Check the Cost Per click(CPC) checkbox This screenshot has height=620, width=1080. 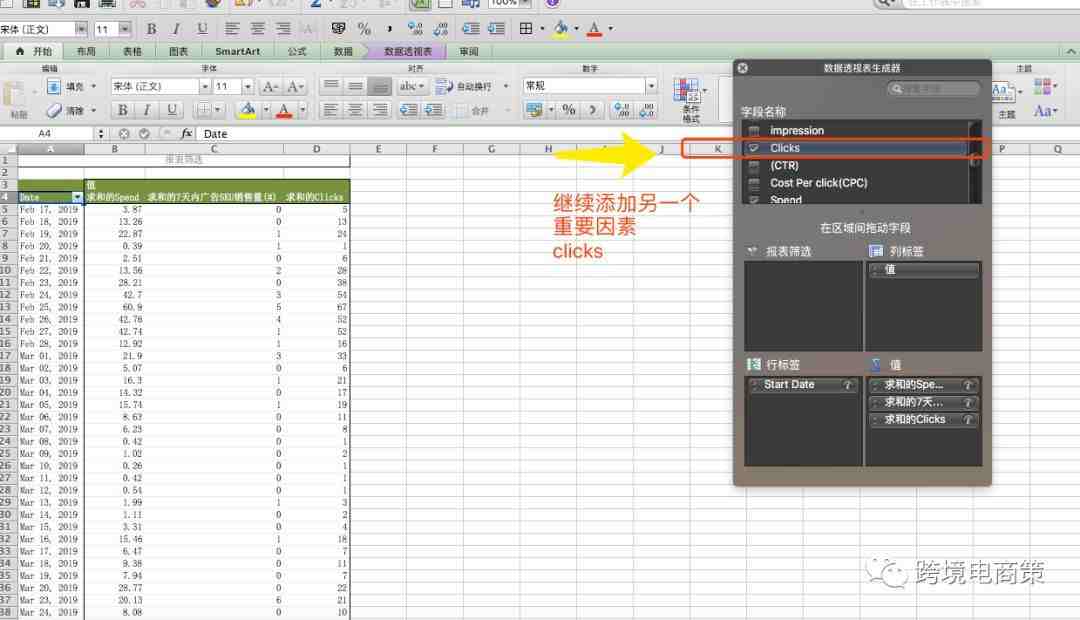(754, 183)
